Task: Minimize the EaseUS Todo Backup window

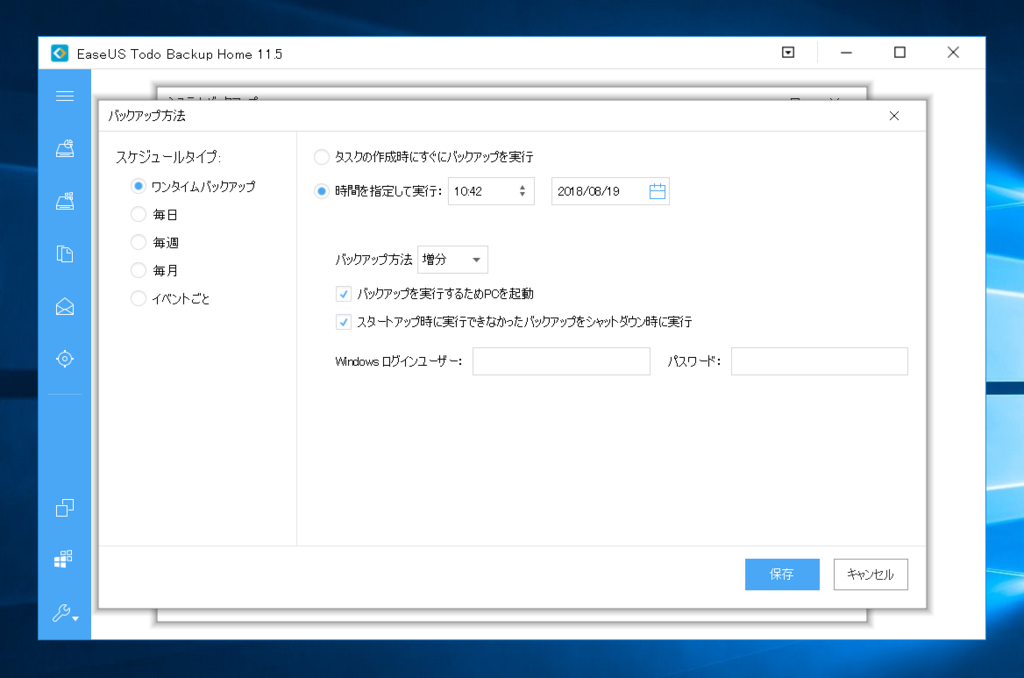Action: pyautogui.click(x=846, y=53)
